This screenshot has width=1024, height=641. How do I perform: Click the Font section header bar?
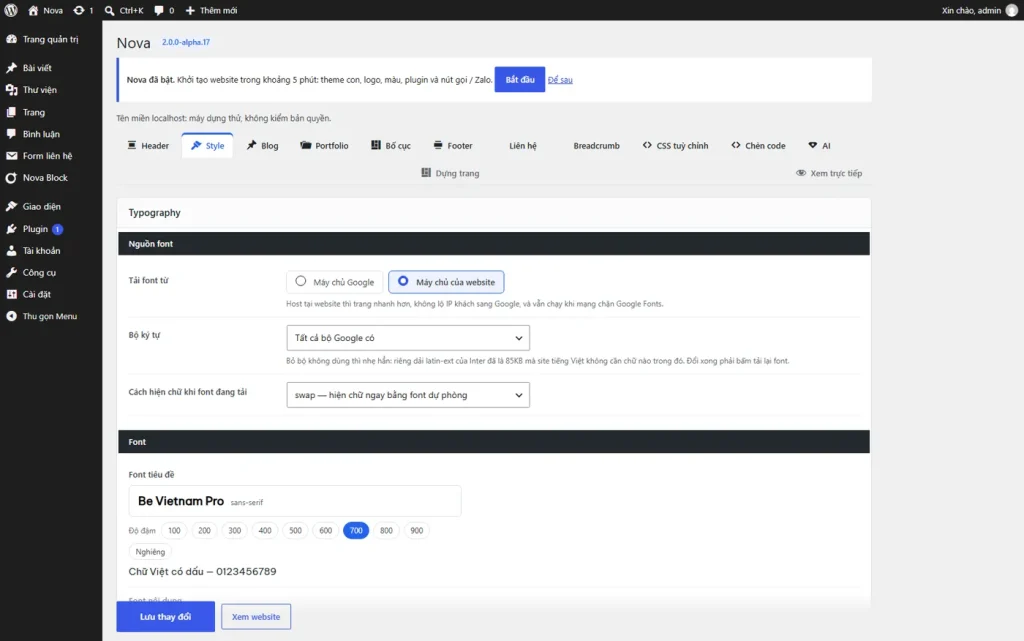(494, 442)
